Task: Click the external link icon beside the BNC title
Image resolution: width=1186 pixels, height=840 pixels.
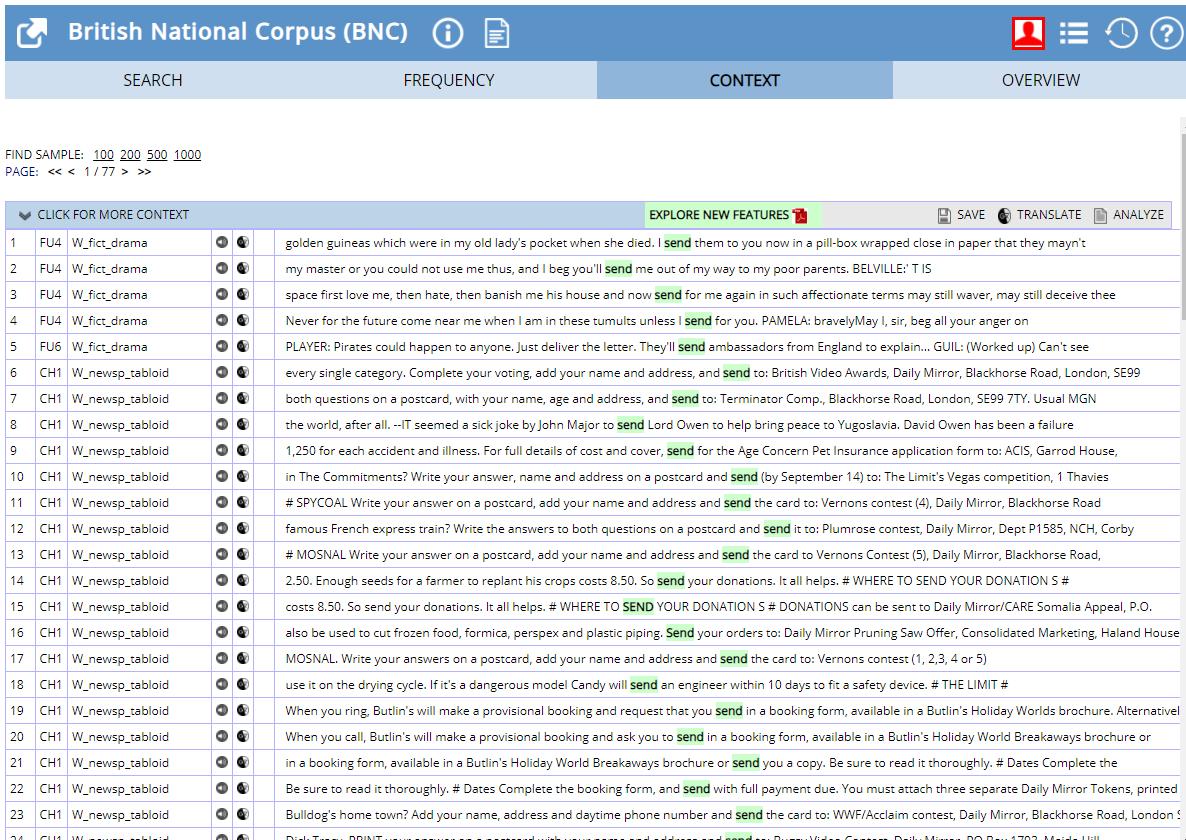Action: point(32,33)
